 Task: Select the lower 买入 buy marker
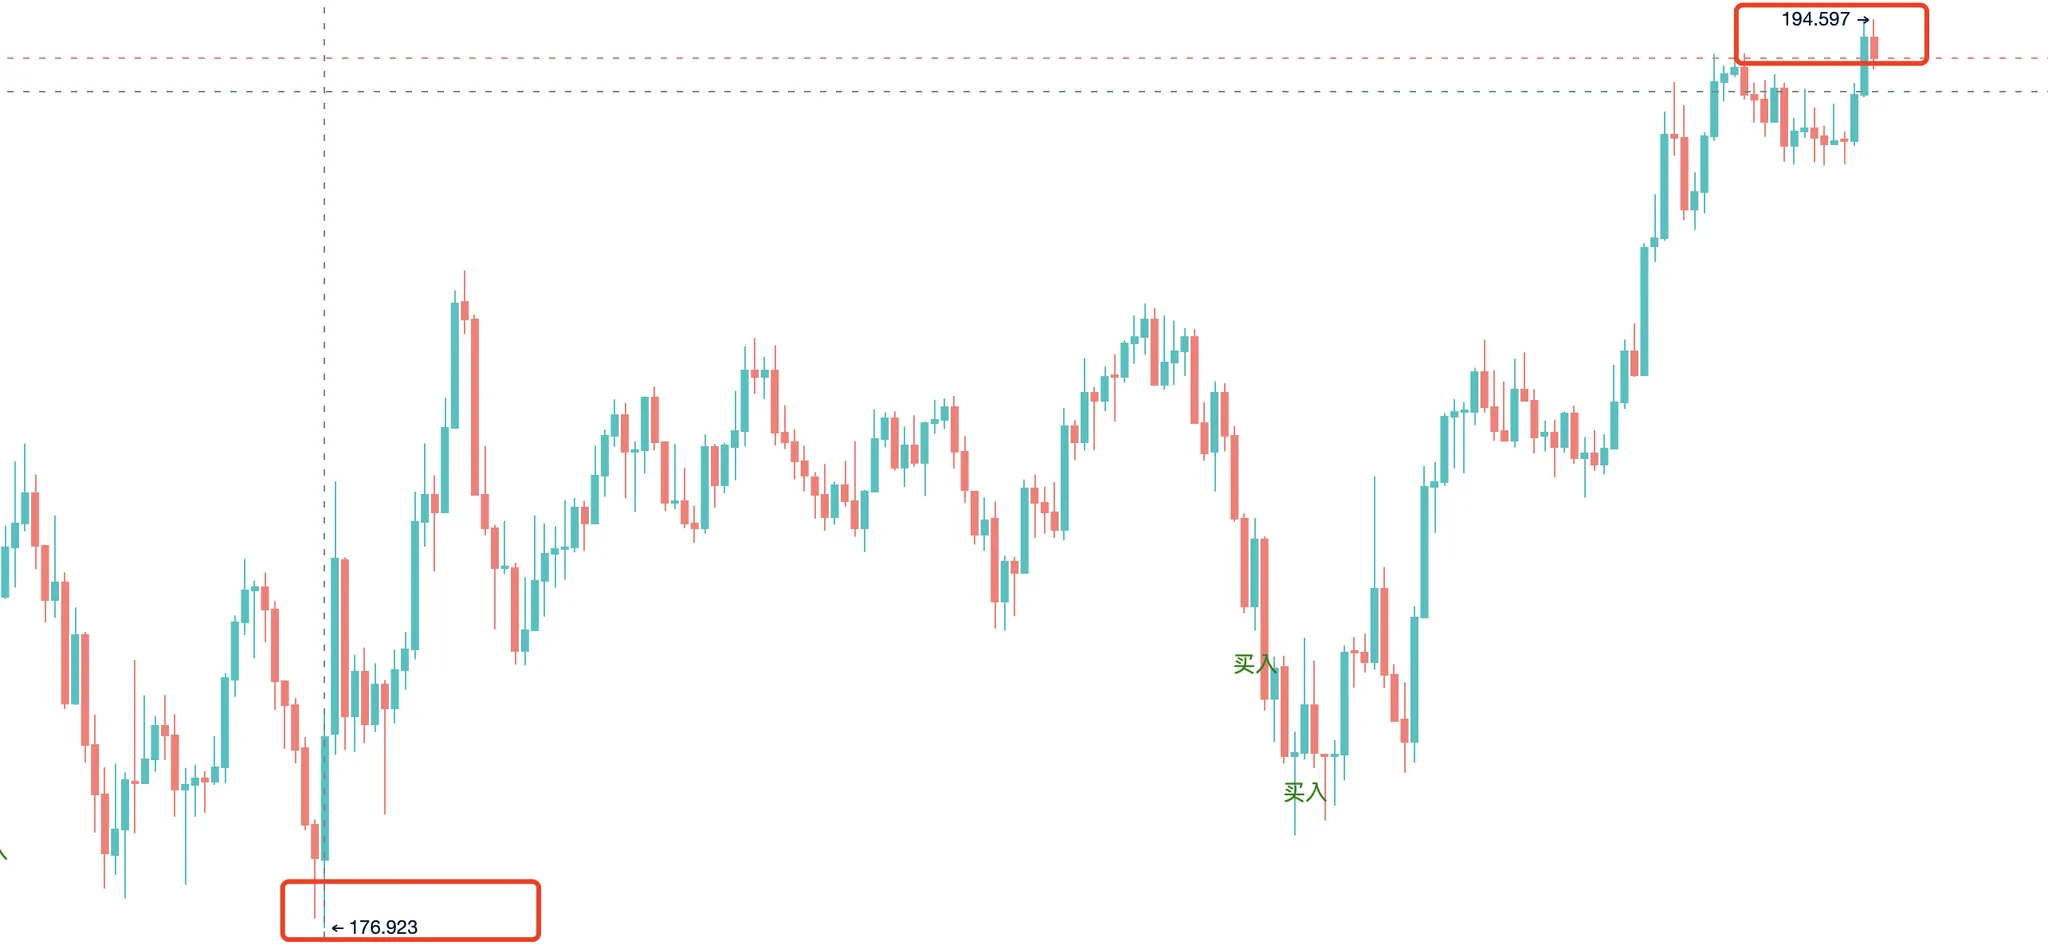tap(1304, 792)
